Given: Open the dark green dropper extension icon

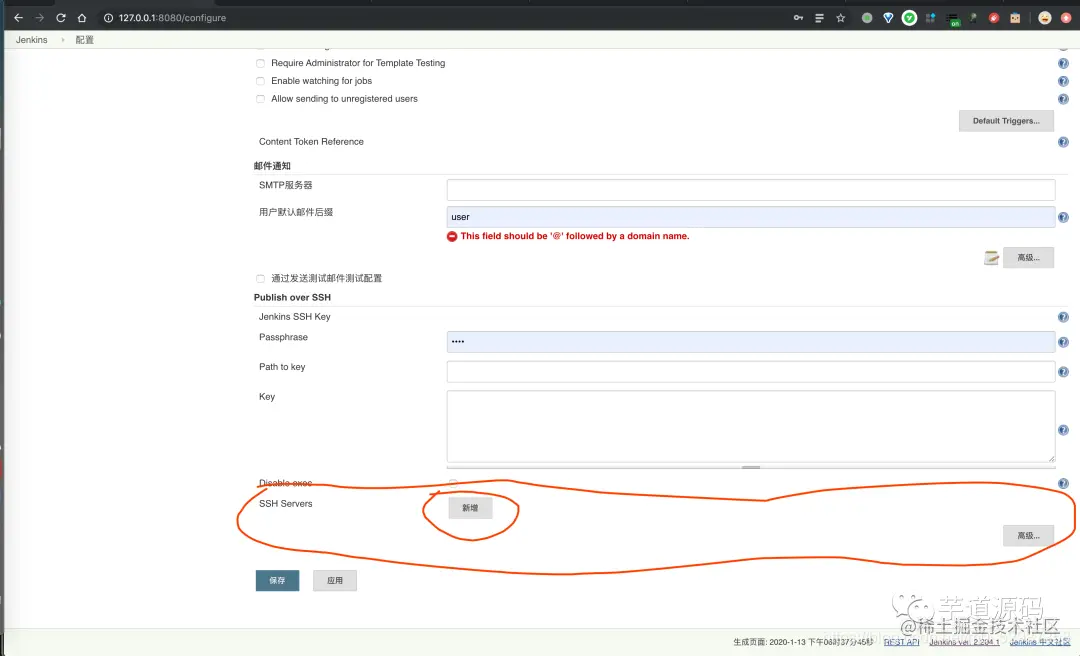Looking at the screenshot, I should tap(973, 18).
